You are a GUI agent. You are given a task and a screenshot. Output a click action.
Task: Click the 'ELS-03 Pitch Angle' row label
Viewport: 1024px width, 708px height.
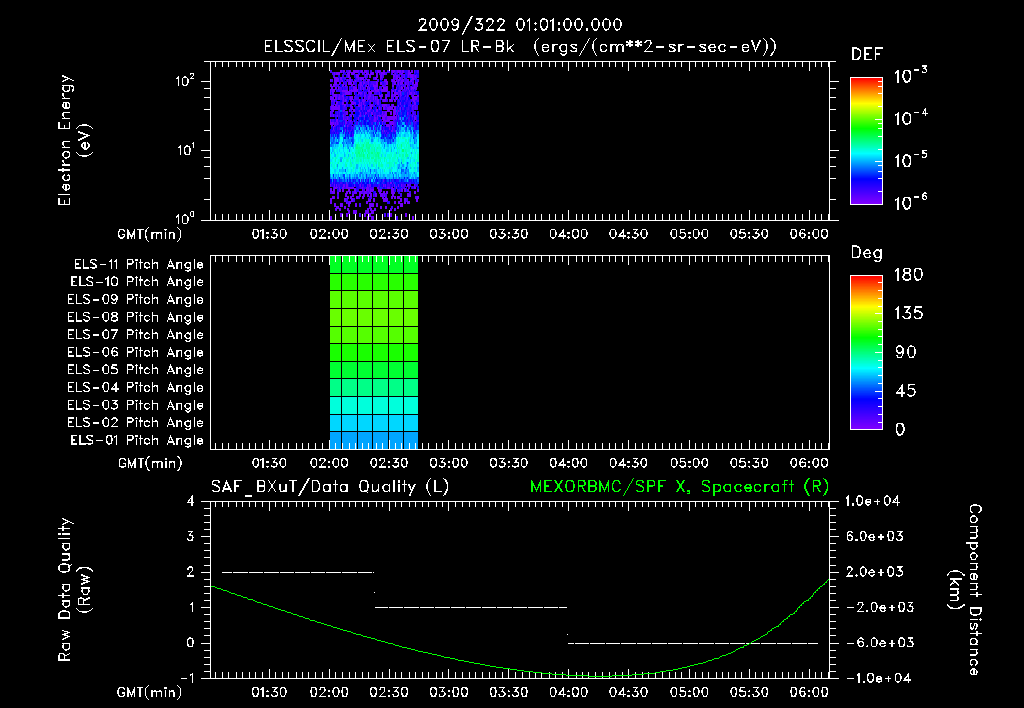135,406
